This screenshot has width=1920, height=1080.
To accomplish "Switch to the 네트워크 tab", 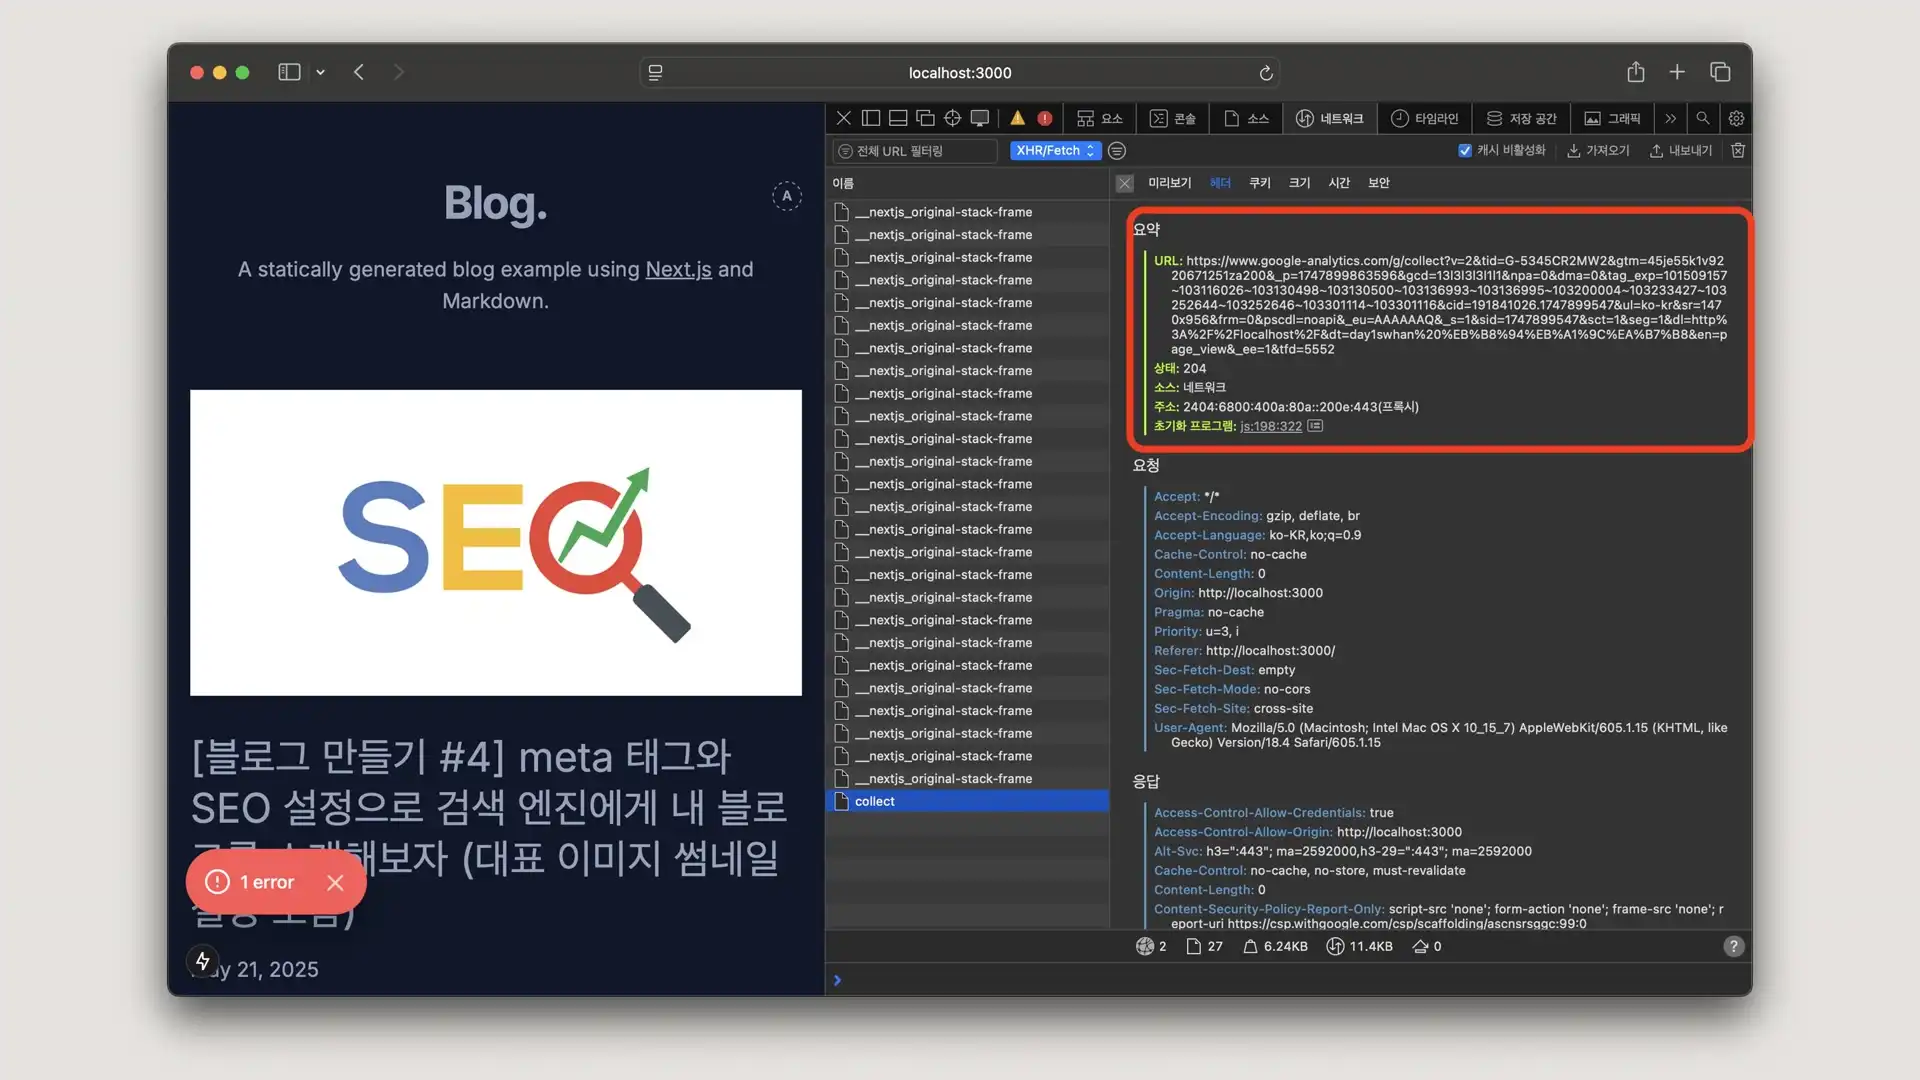I will (1329, 118).
